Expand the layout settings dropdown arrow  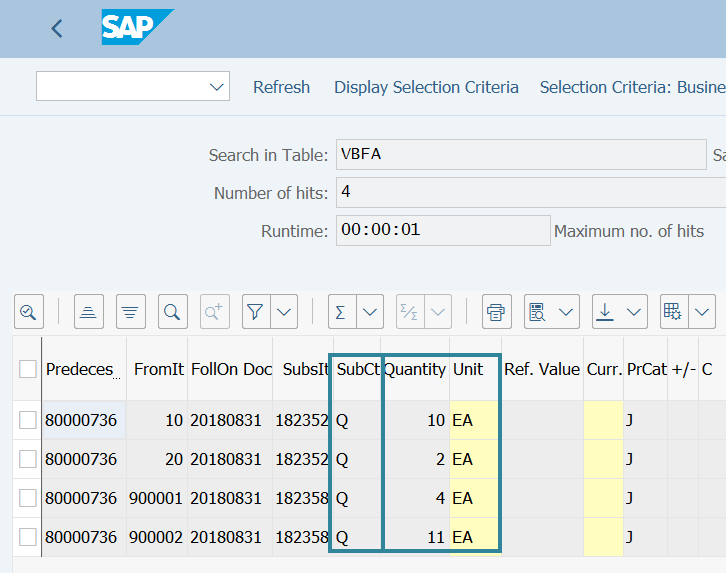(702, 311)
